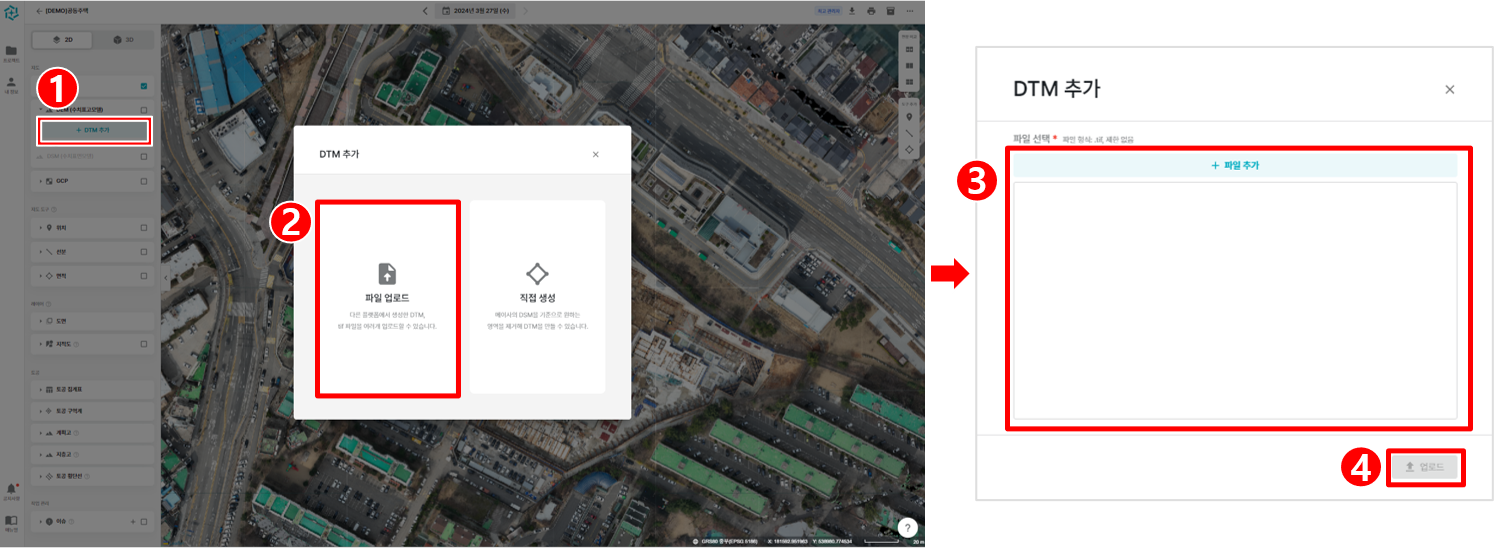The image size is (1494, 548).
Task: Click the download icon in top toolbar
Action: pyautogui.click(x=852, y=10)
